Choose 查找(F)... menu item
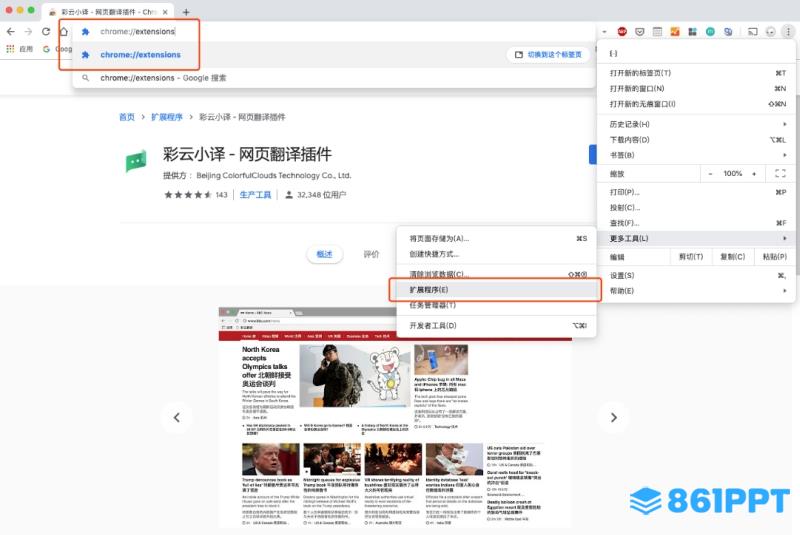 pyautogui.click(x=697, y=223)
